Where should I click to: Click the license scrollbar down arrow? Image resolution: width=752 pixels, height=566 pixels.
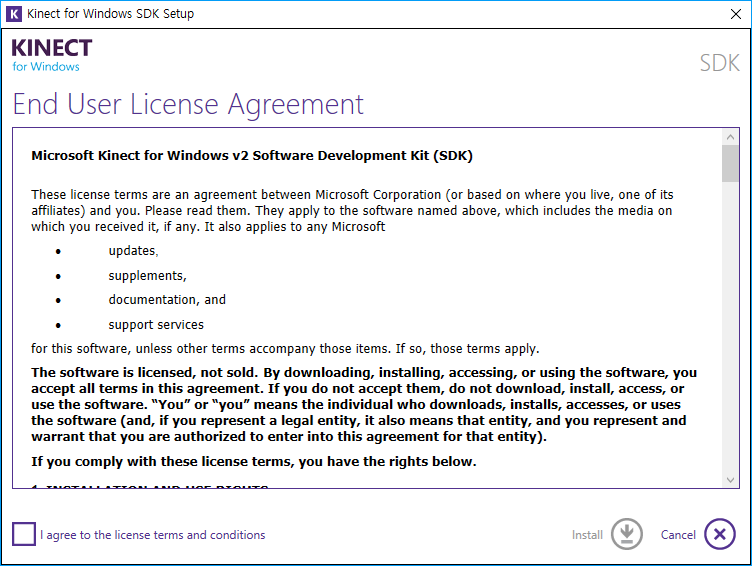730,480
